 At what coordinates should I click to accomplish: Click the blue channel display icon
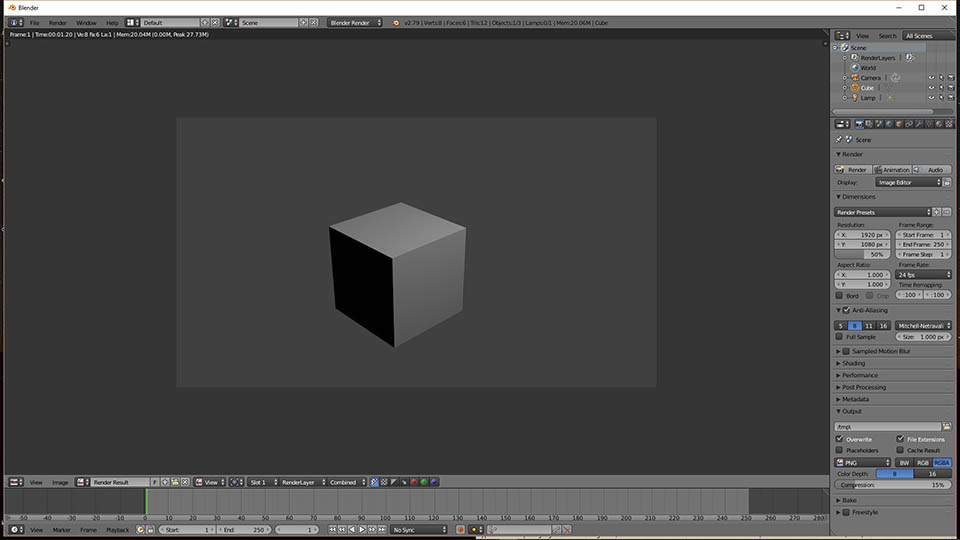tap(434, 482)
